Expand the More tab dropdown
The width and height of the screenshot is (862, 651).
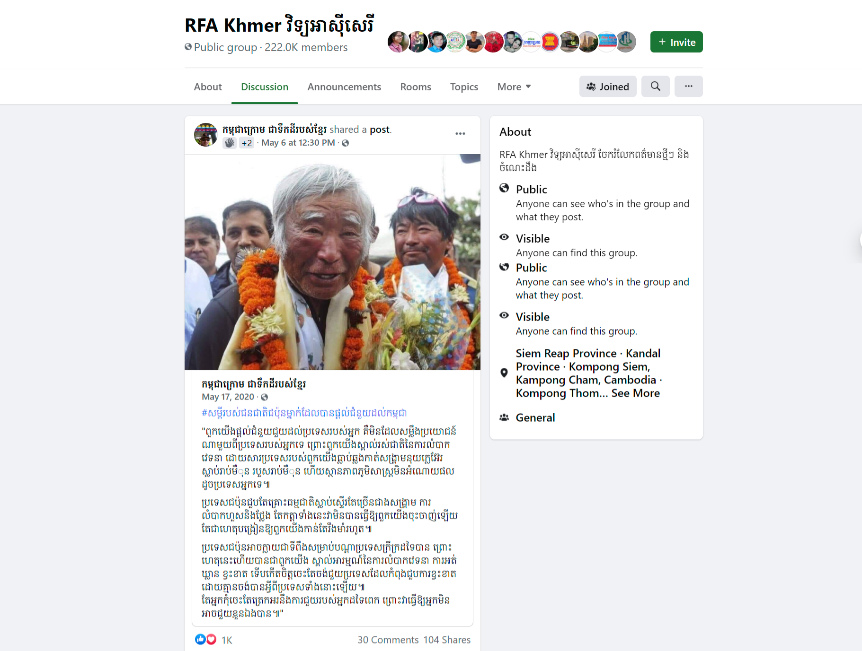point(514,86)
